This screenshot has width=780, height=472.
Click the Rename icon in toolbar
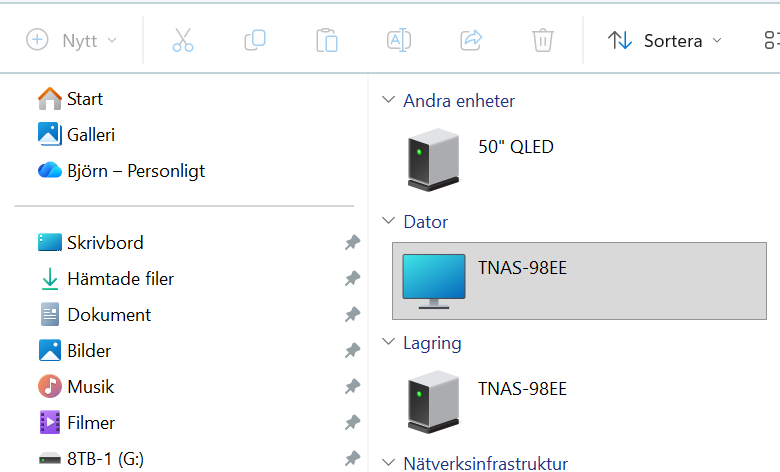click(398, 40)
